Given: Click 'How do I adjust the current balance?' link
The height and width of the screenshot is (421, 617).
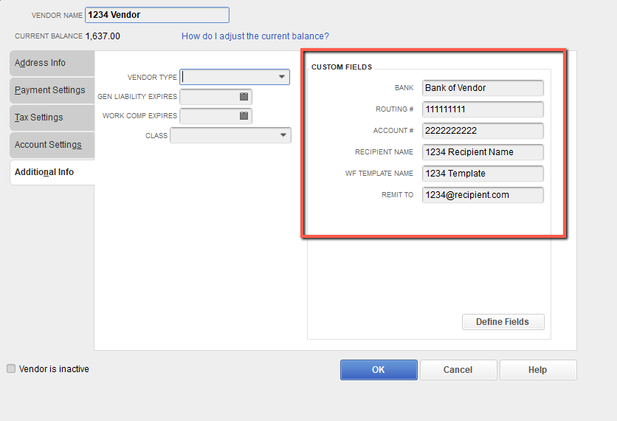Looking at the screenshot, I should pyautogui.click(x=255, y=36).
